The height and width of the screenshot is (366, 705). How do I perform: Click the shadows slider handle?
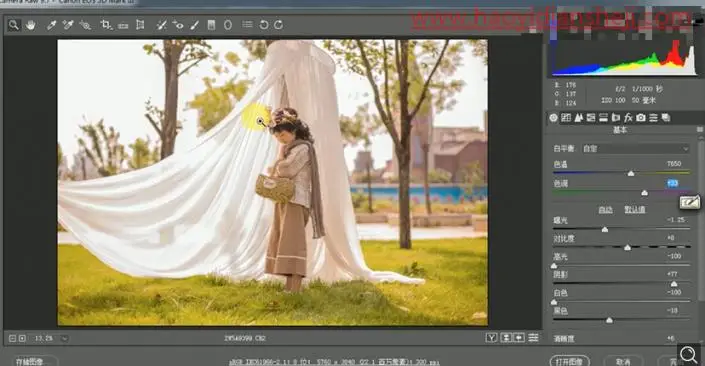(674, 284)
